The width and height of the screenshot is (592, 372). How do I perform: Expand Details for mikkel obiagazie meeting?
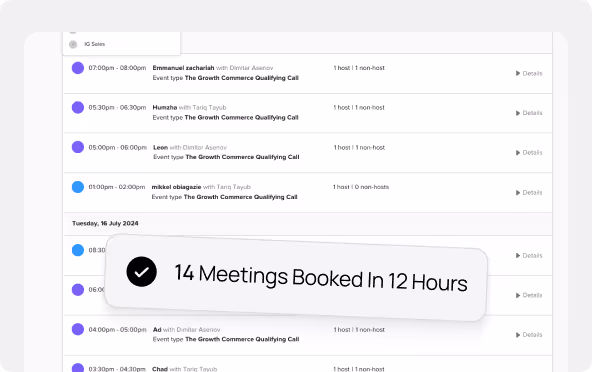point(529,193)
